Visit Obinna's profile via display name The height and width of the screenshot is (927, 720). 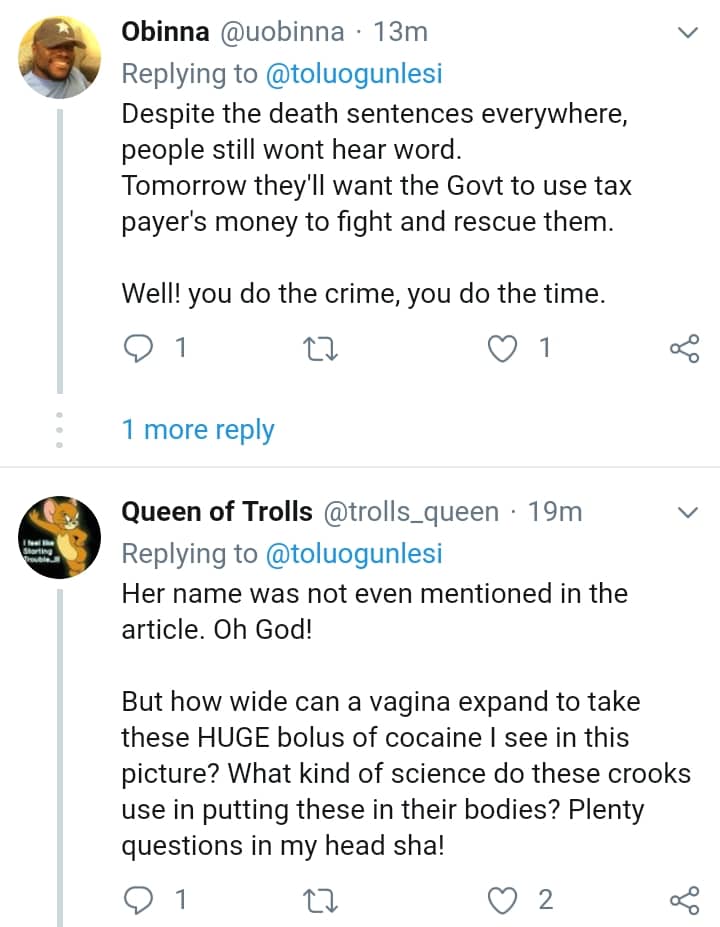[165, 32]
